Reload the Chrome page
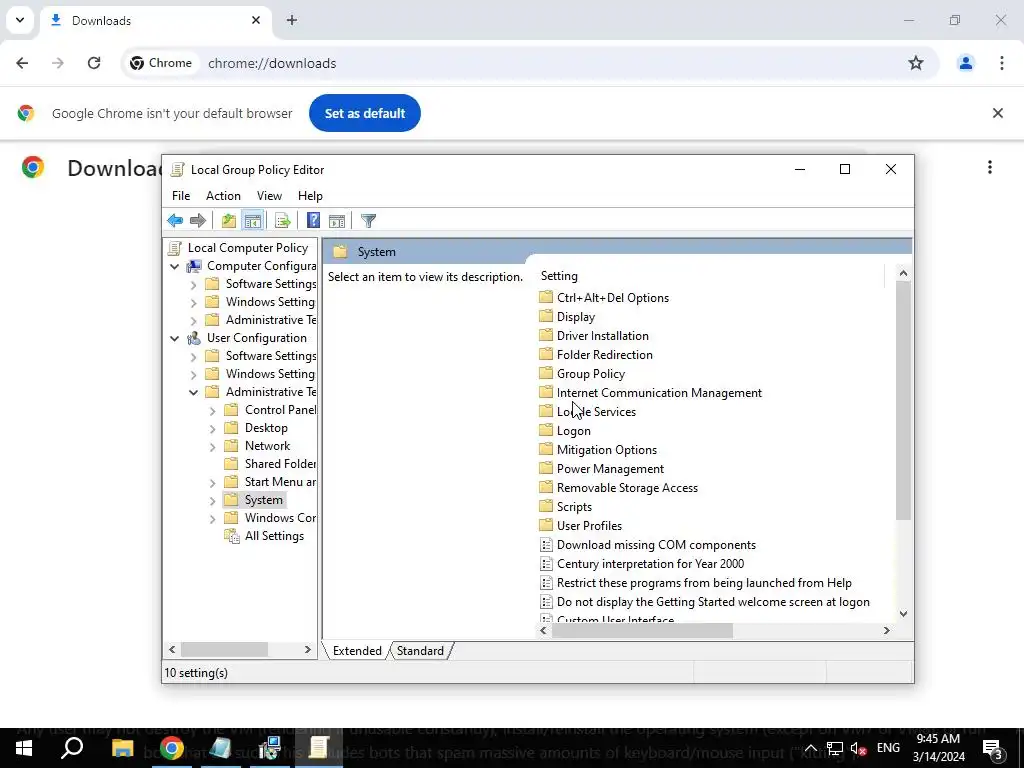Screen dimensions: 1024x768 coord(94,63)
